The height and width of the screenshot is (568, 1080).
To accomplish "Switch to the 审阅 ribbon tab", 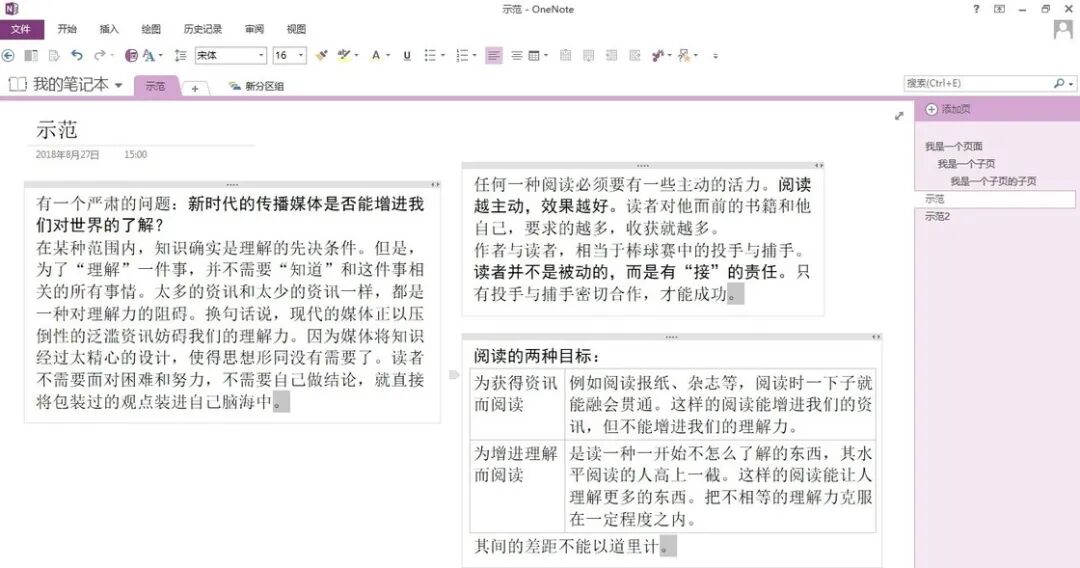I will click(x=254, y=29).
